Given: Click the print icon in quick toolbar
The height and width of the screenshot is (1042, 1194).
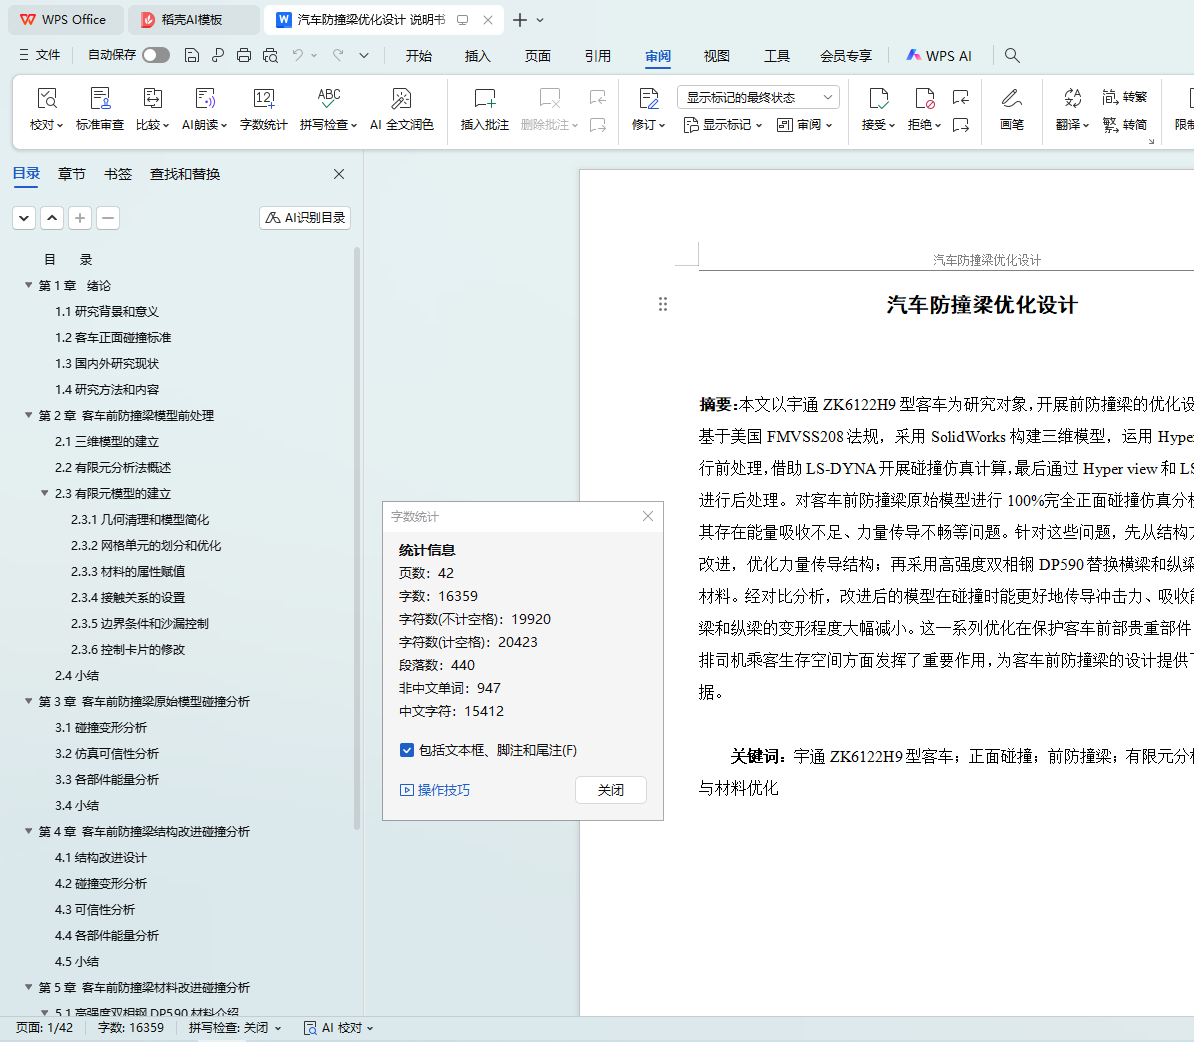Looking at the screenshot, I should pos(244,56).
